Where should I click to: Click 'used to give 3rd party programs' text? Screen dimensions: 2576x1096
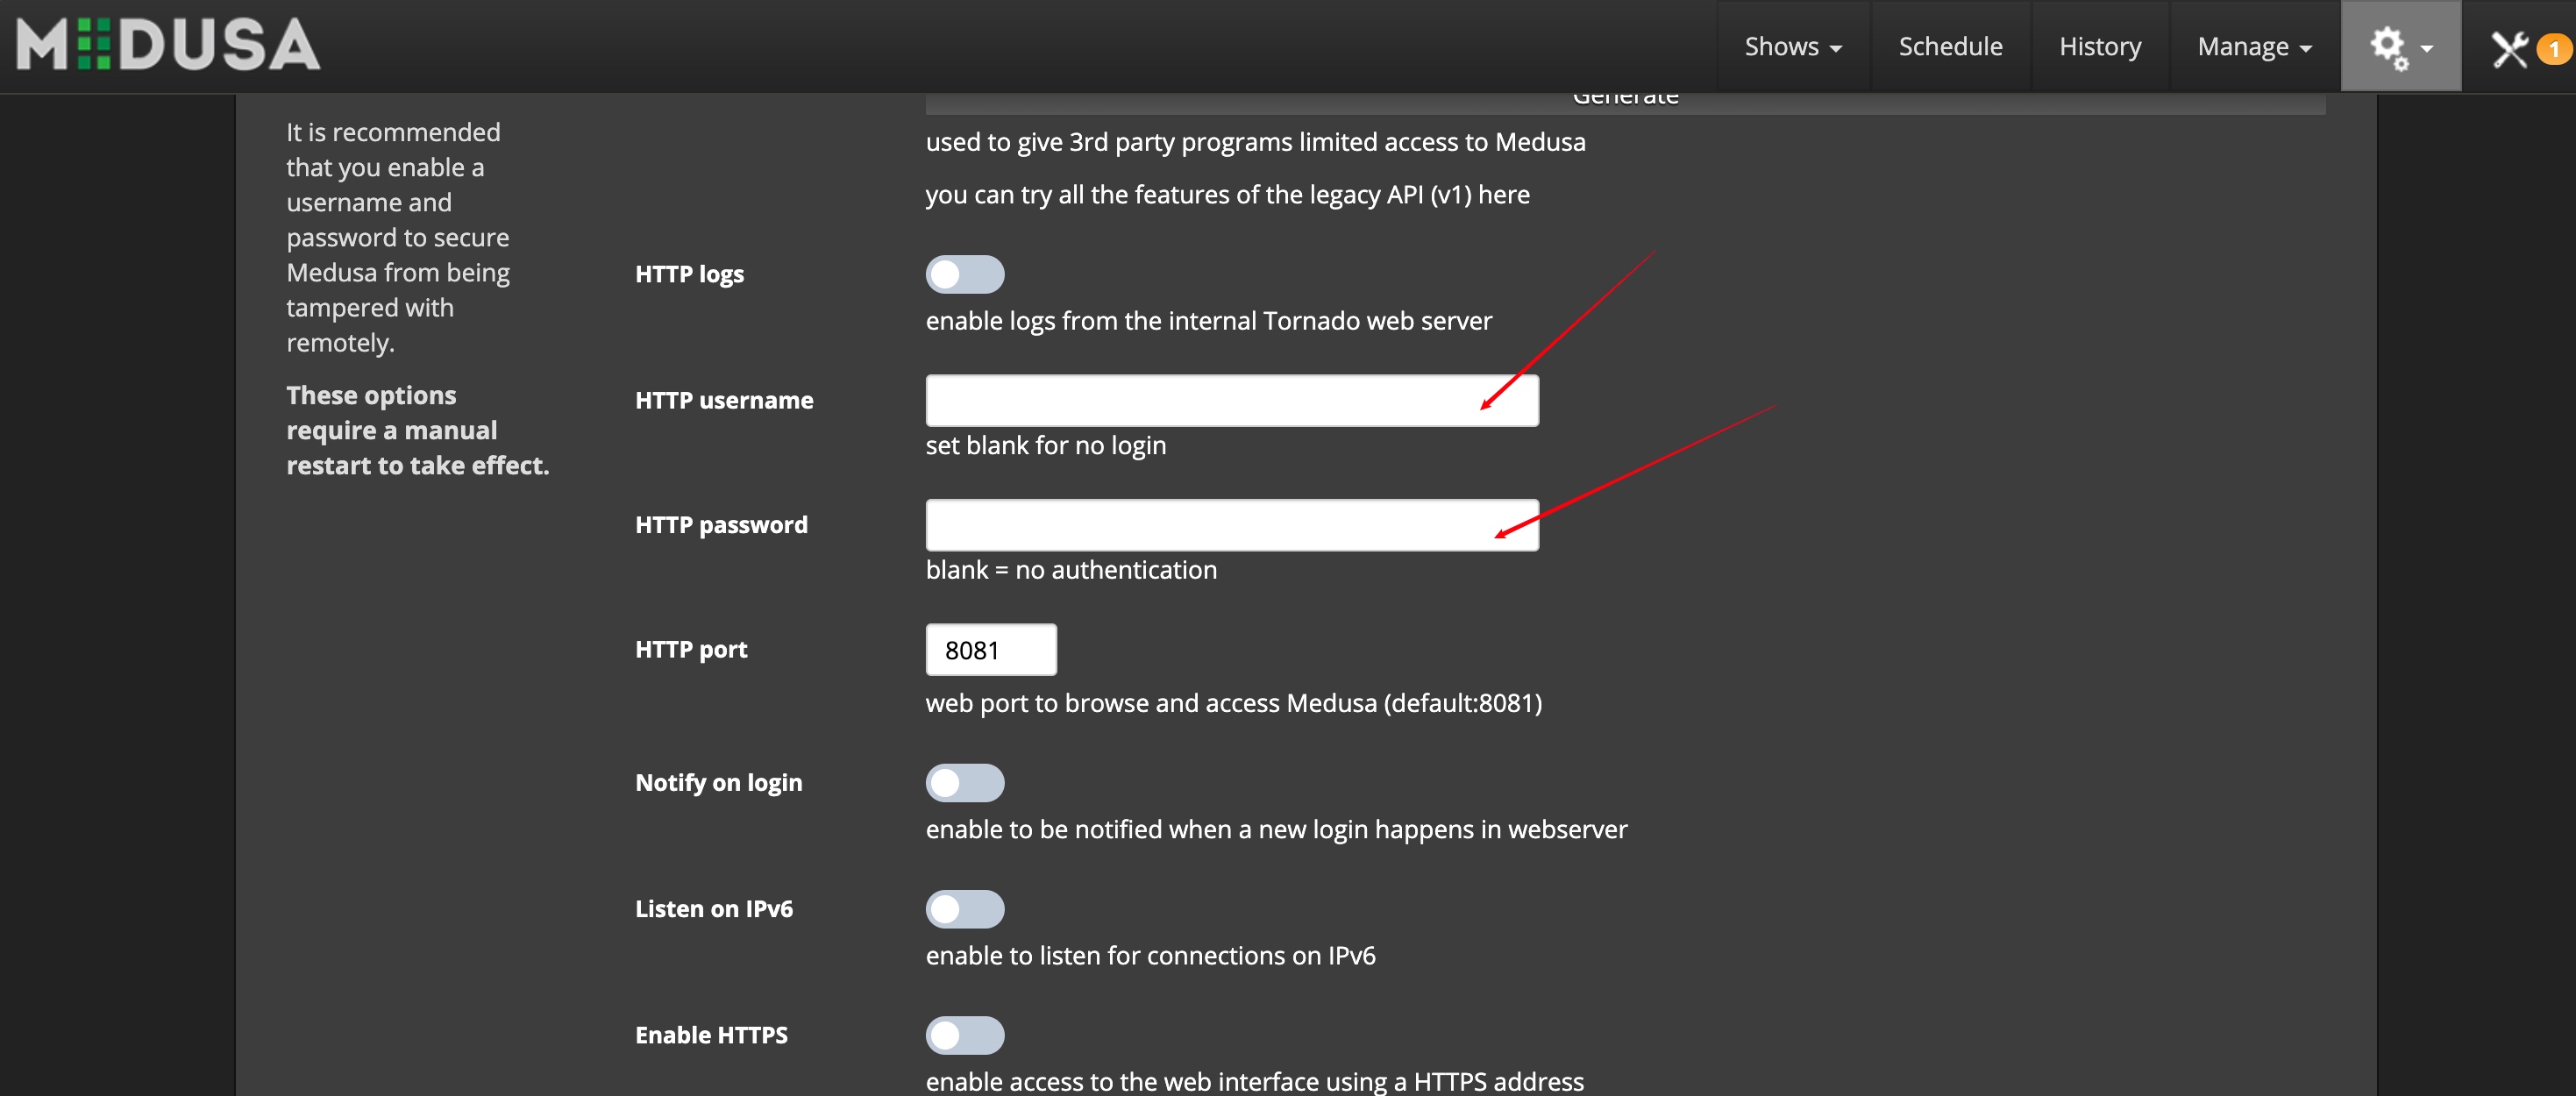[x=1255, y=142]
